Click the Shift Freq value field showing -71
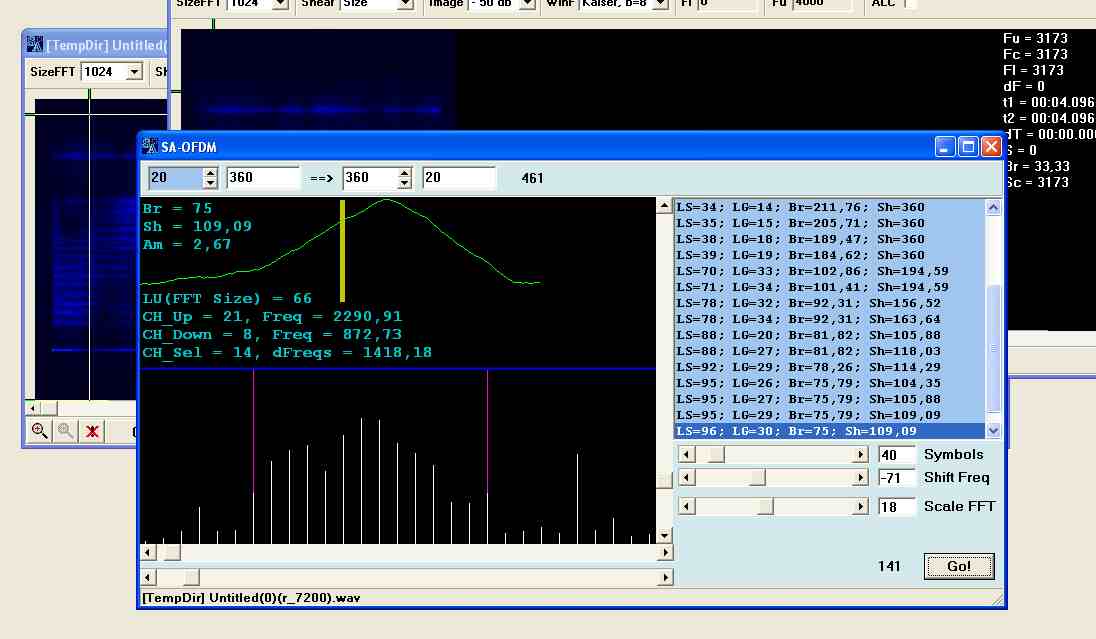1096x639 pixels. [896, 478]
